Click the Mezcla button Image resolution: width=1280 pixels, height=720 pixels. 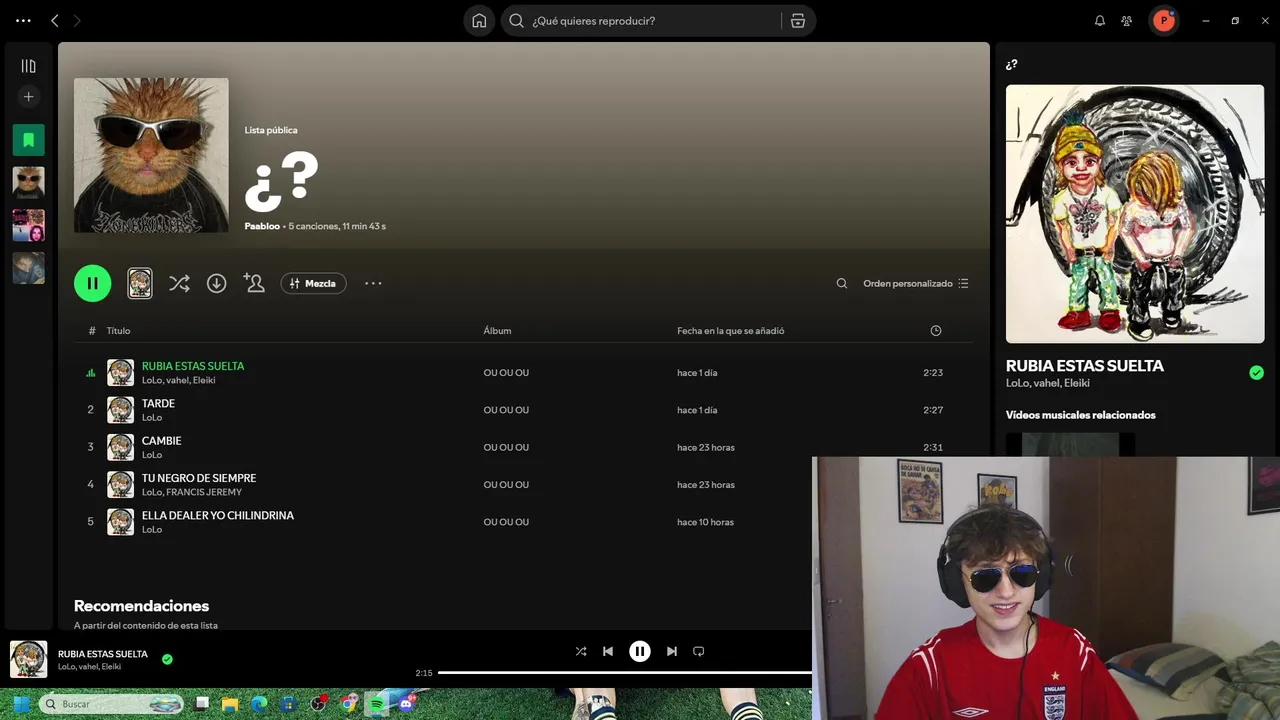(313, 283)
